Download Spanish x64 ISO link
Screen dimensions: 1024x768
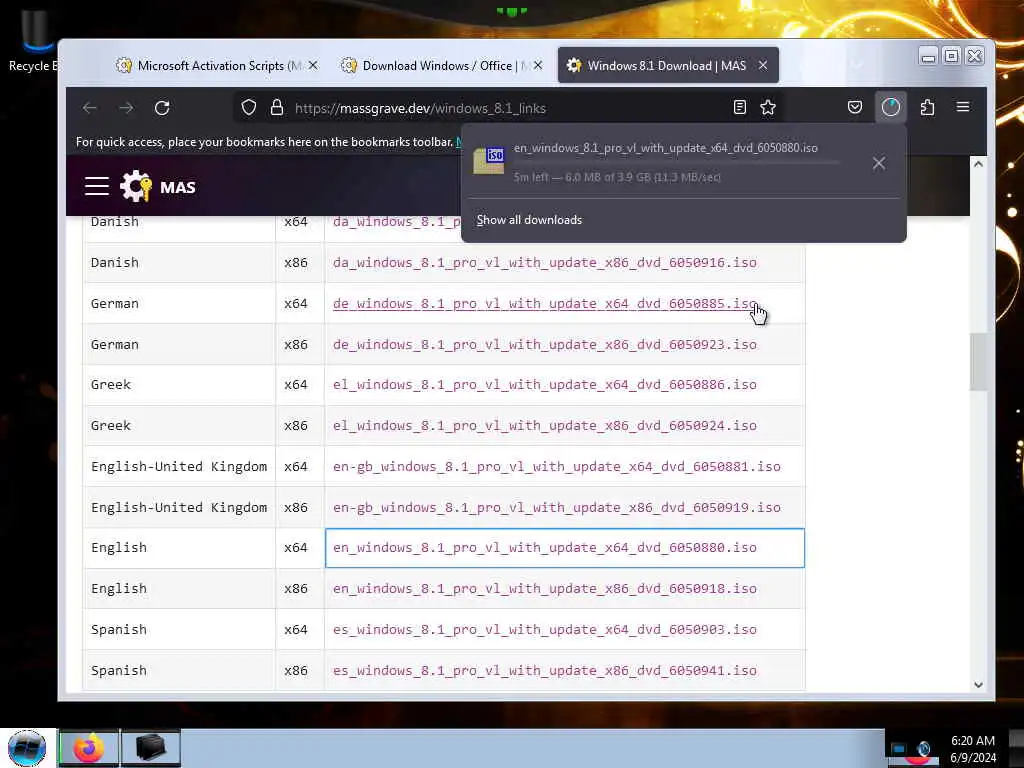click(x=545, y=630)
